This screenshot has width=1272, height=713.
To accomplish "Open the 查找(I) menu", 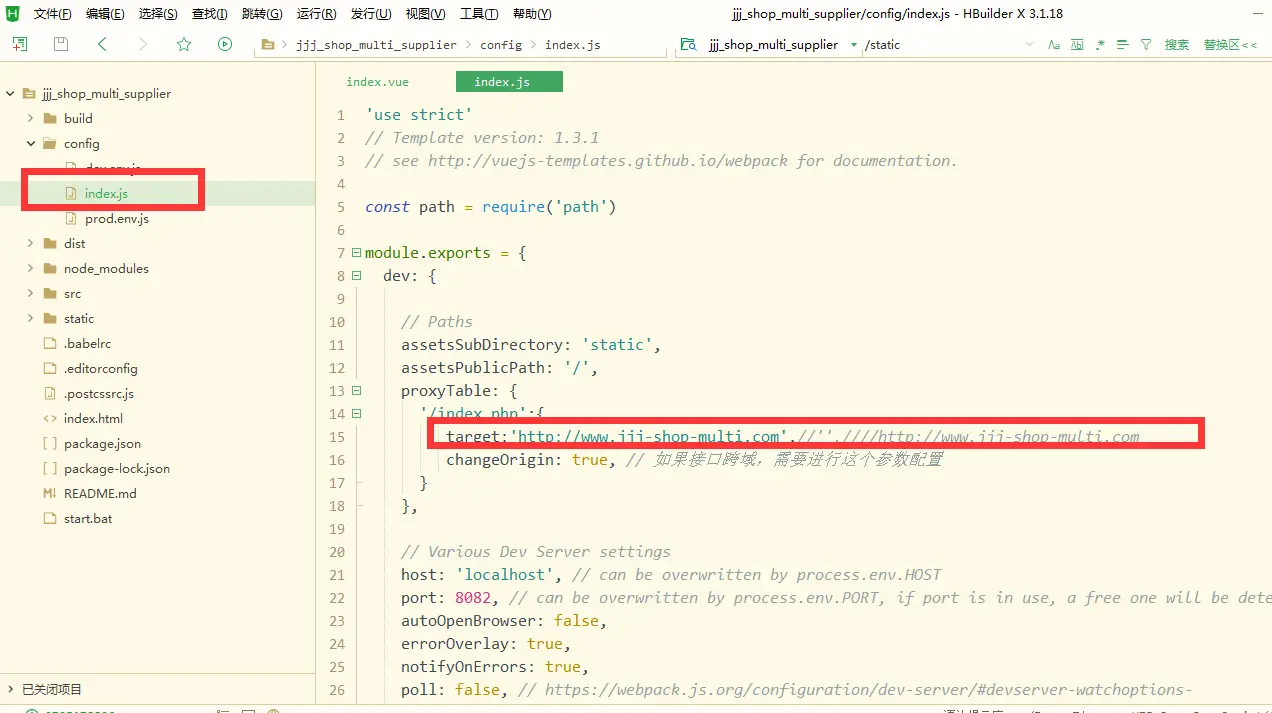I will pyautogui.click(x=210, y=14).
